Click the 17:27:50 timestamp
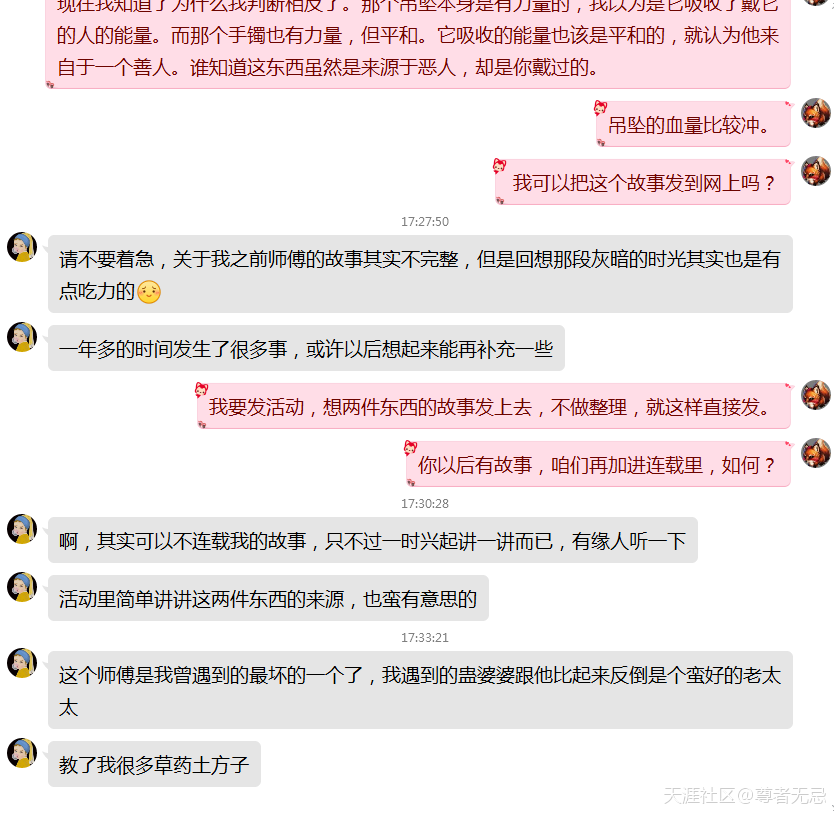This screenshot has width=834, height=815. pyautogui.click(x=424, y=221)
